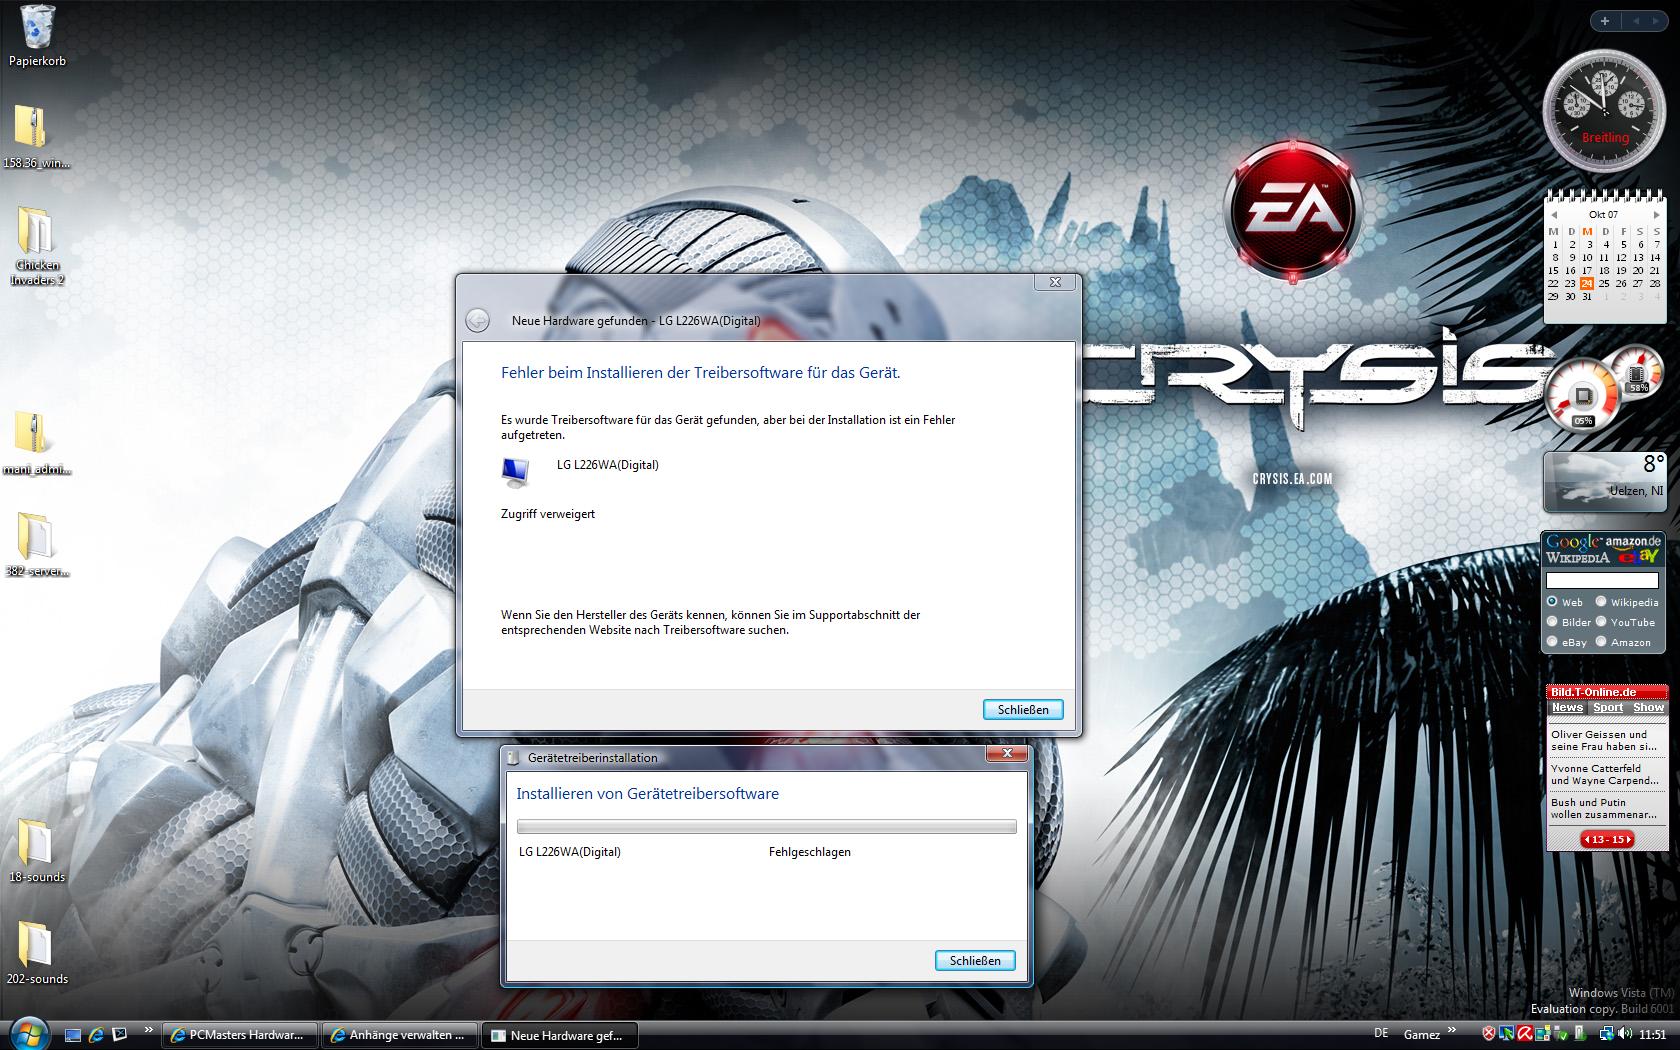Show next sidebar gadgets page
1680x1050 pixels.
[x=1657, y=21]
